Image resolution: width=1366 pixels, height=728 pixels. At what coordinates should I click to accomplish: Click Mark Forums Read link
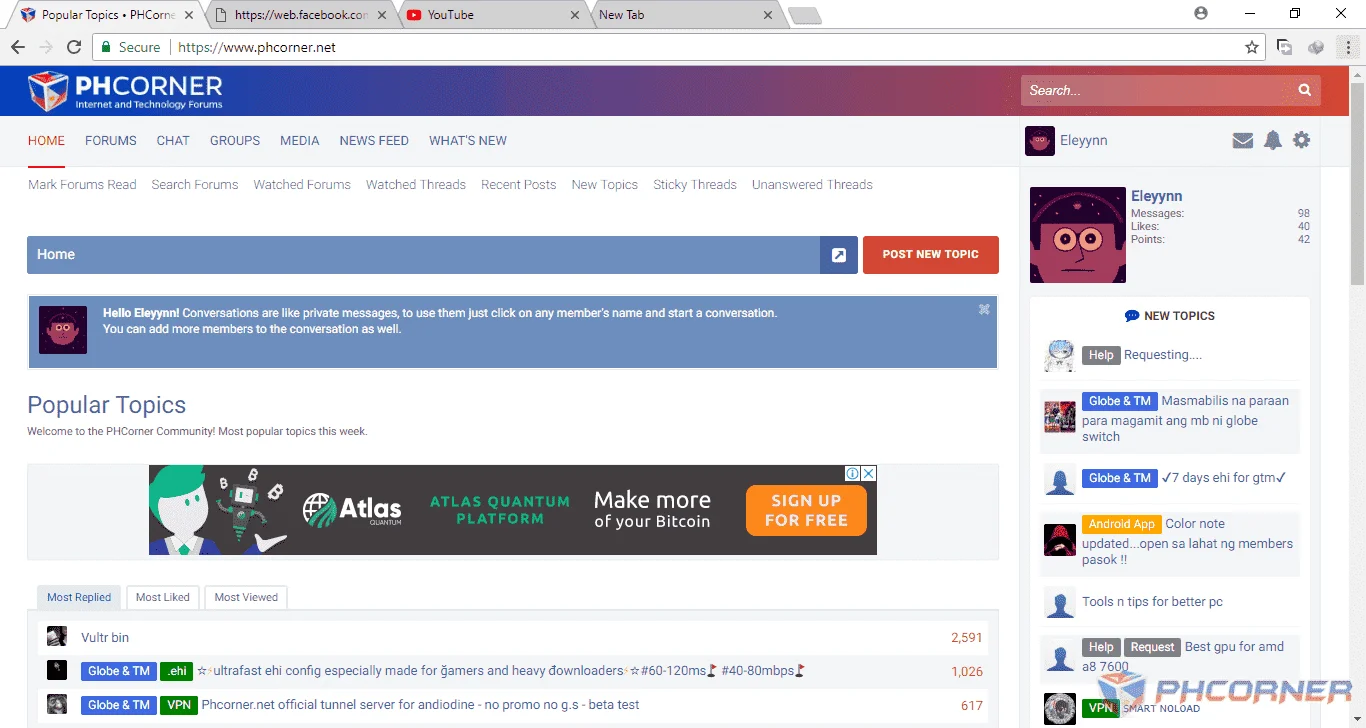pos(82,185)
